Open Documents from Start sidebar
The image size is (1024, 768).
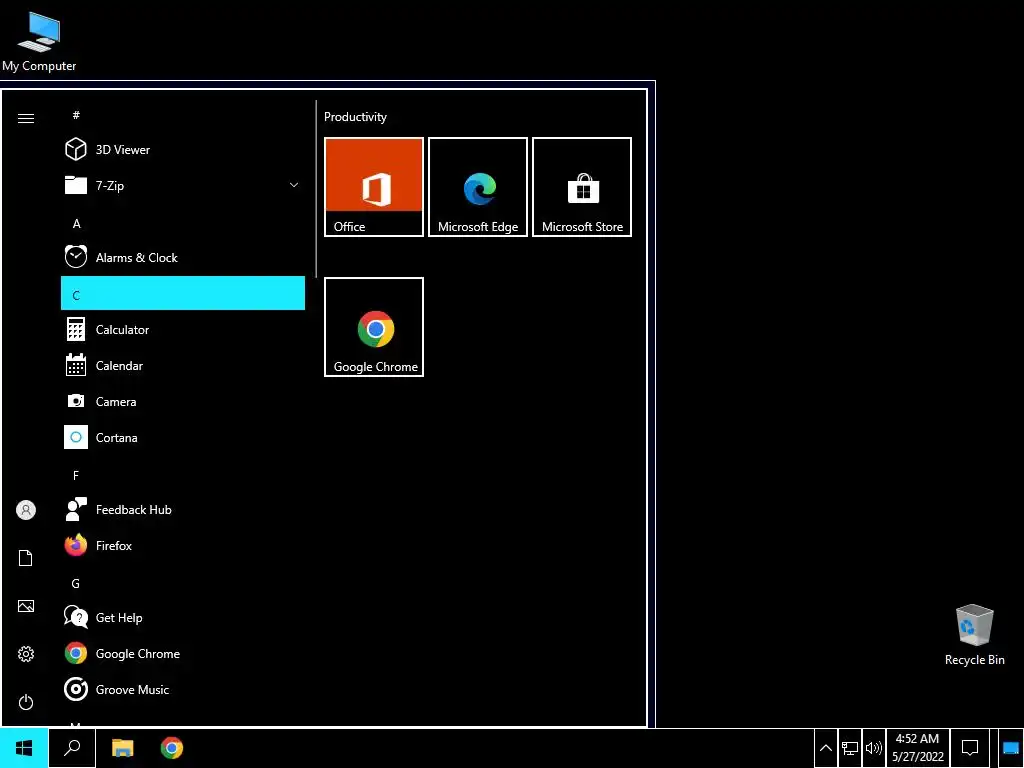click(x=26, y=558)
